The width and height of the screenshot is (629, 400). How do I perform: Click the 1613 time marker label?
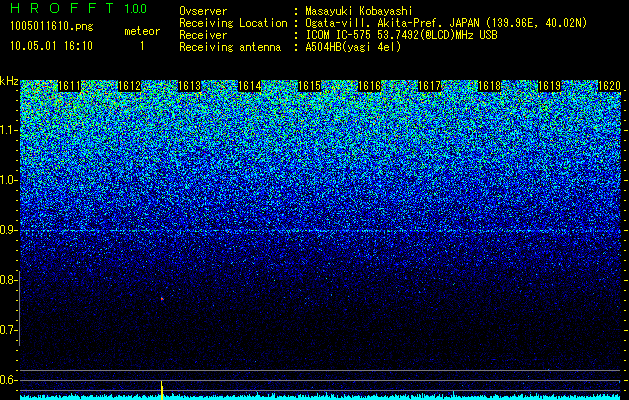pyautogui.click(x=189, y=86)
